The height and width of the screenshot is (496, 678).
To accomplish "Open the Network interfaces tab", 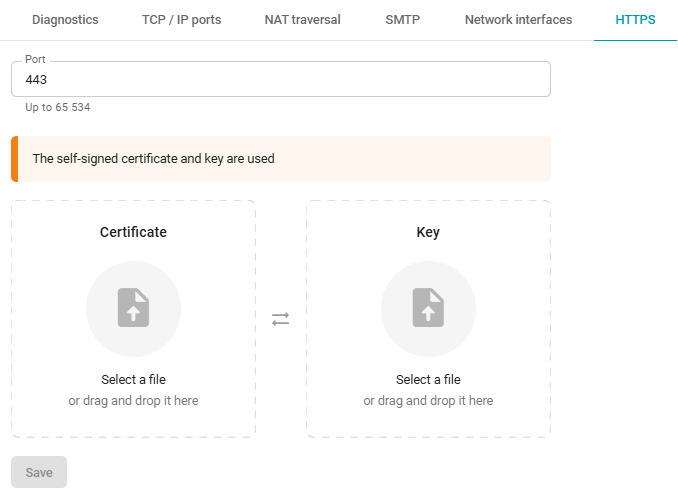I will tap(518, 20).
